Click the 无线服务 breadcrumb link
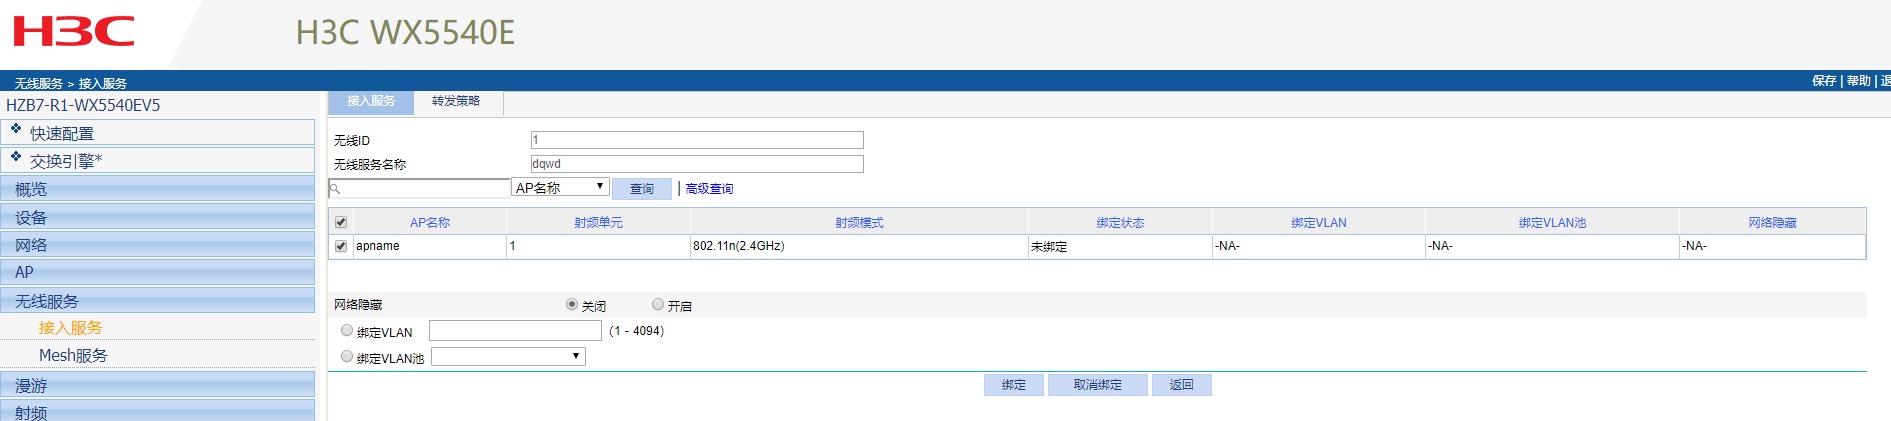This screenshot has width=1891, height=421. pos(39,83)
